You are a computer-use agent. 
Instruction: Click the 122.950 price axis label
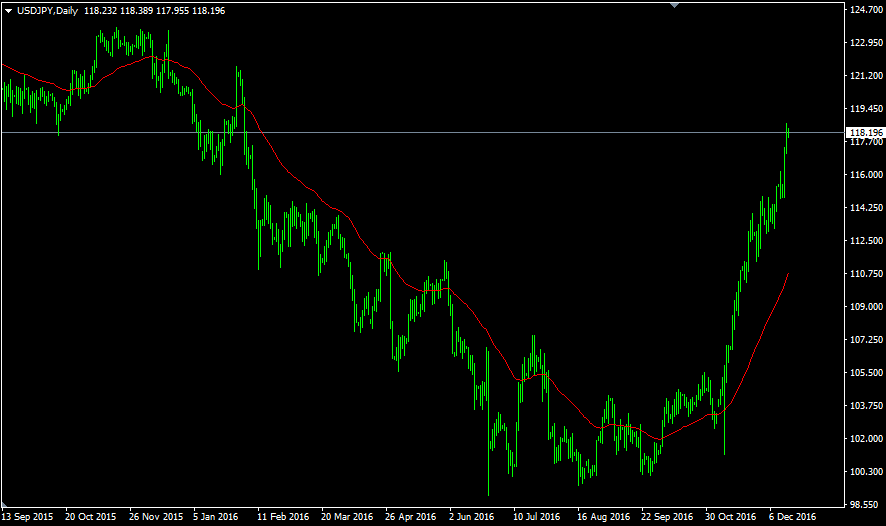click(866, 43)
